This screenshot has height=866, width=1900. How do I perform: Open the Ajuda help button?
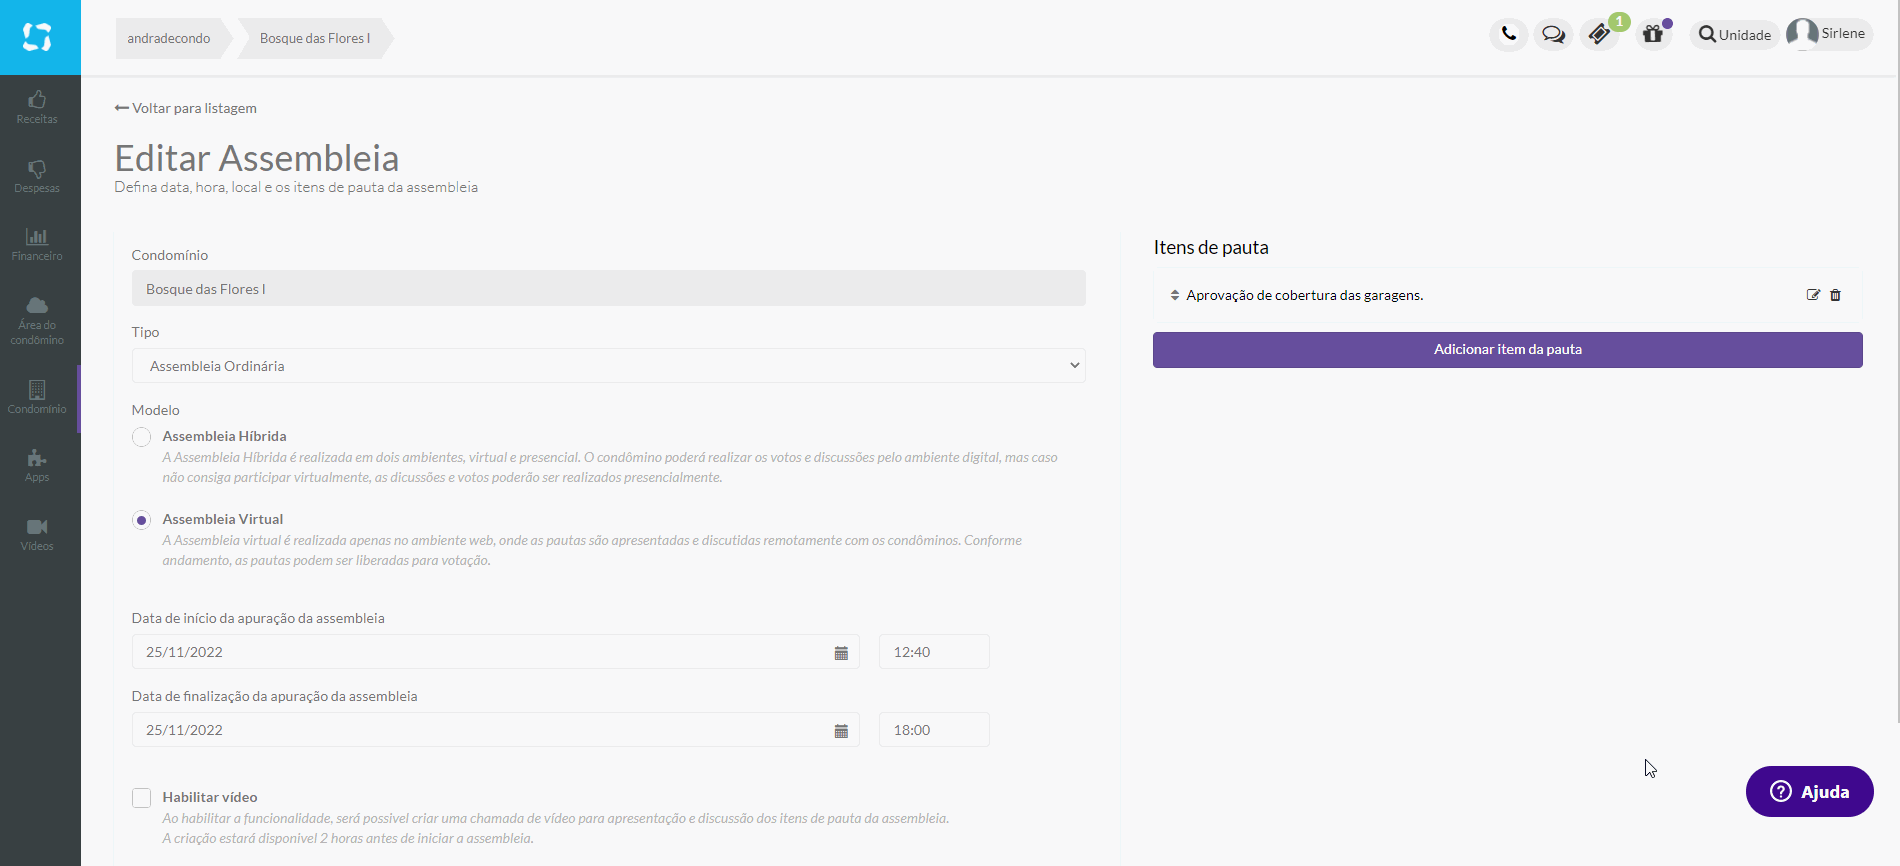(1809, 792)
